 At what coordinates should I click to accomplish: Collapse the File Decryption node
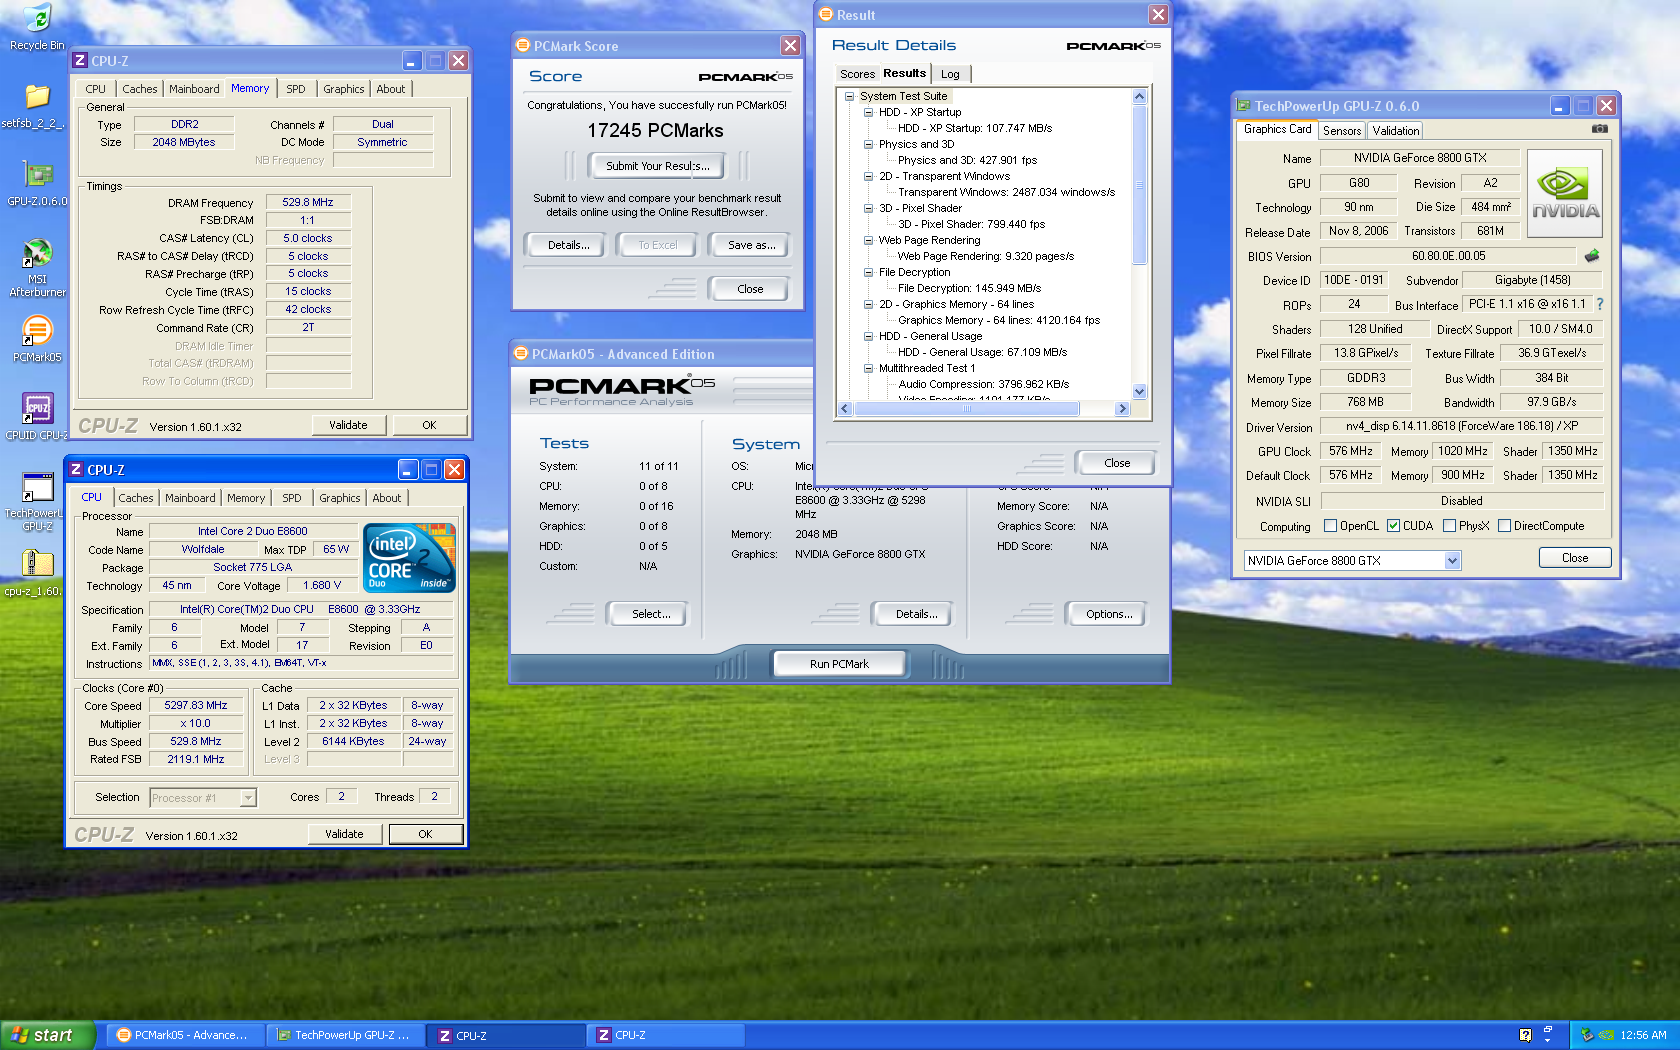point(869,273)
